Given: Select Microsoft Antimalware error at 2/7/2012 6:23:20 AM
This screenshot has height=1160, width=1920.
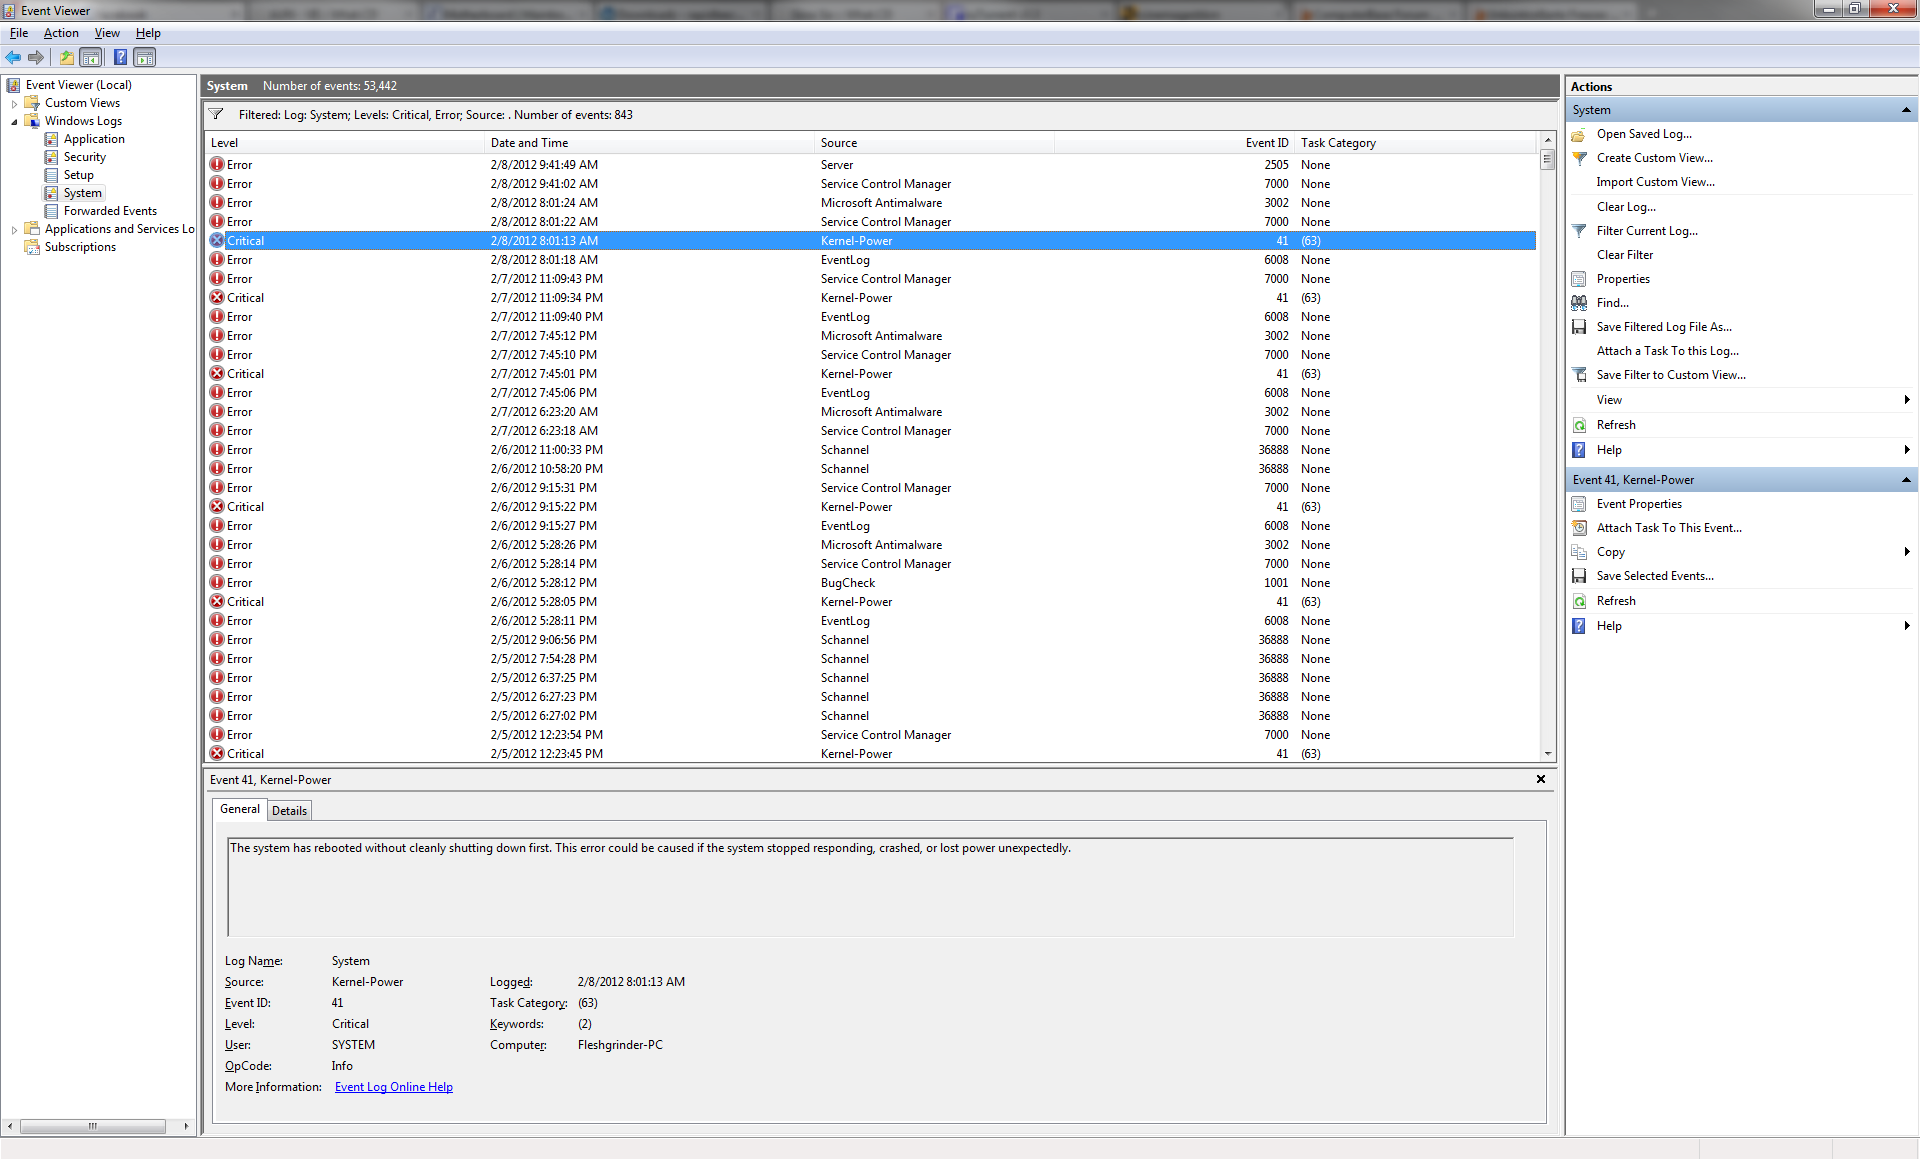Looking at the screenshot, I should point(870,412).
